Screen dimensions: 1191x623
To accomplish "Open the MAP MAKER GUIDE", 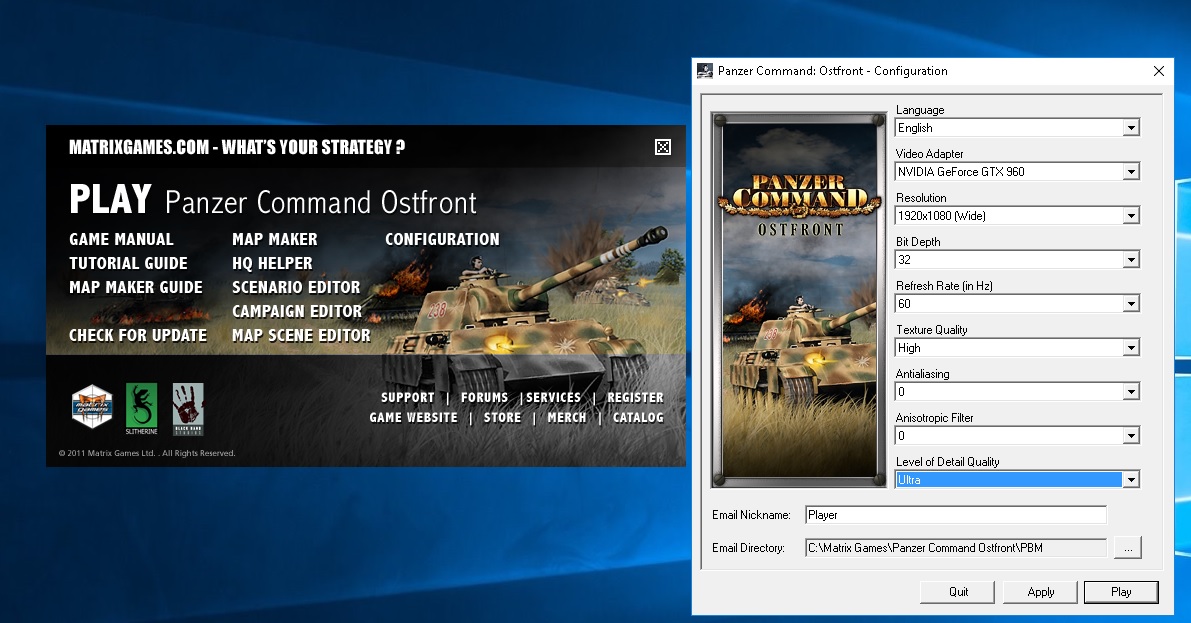I will click(x=136, y=288).
